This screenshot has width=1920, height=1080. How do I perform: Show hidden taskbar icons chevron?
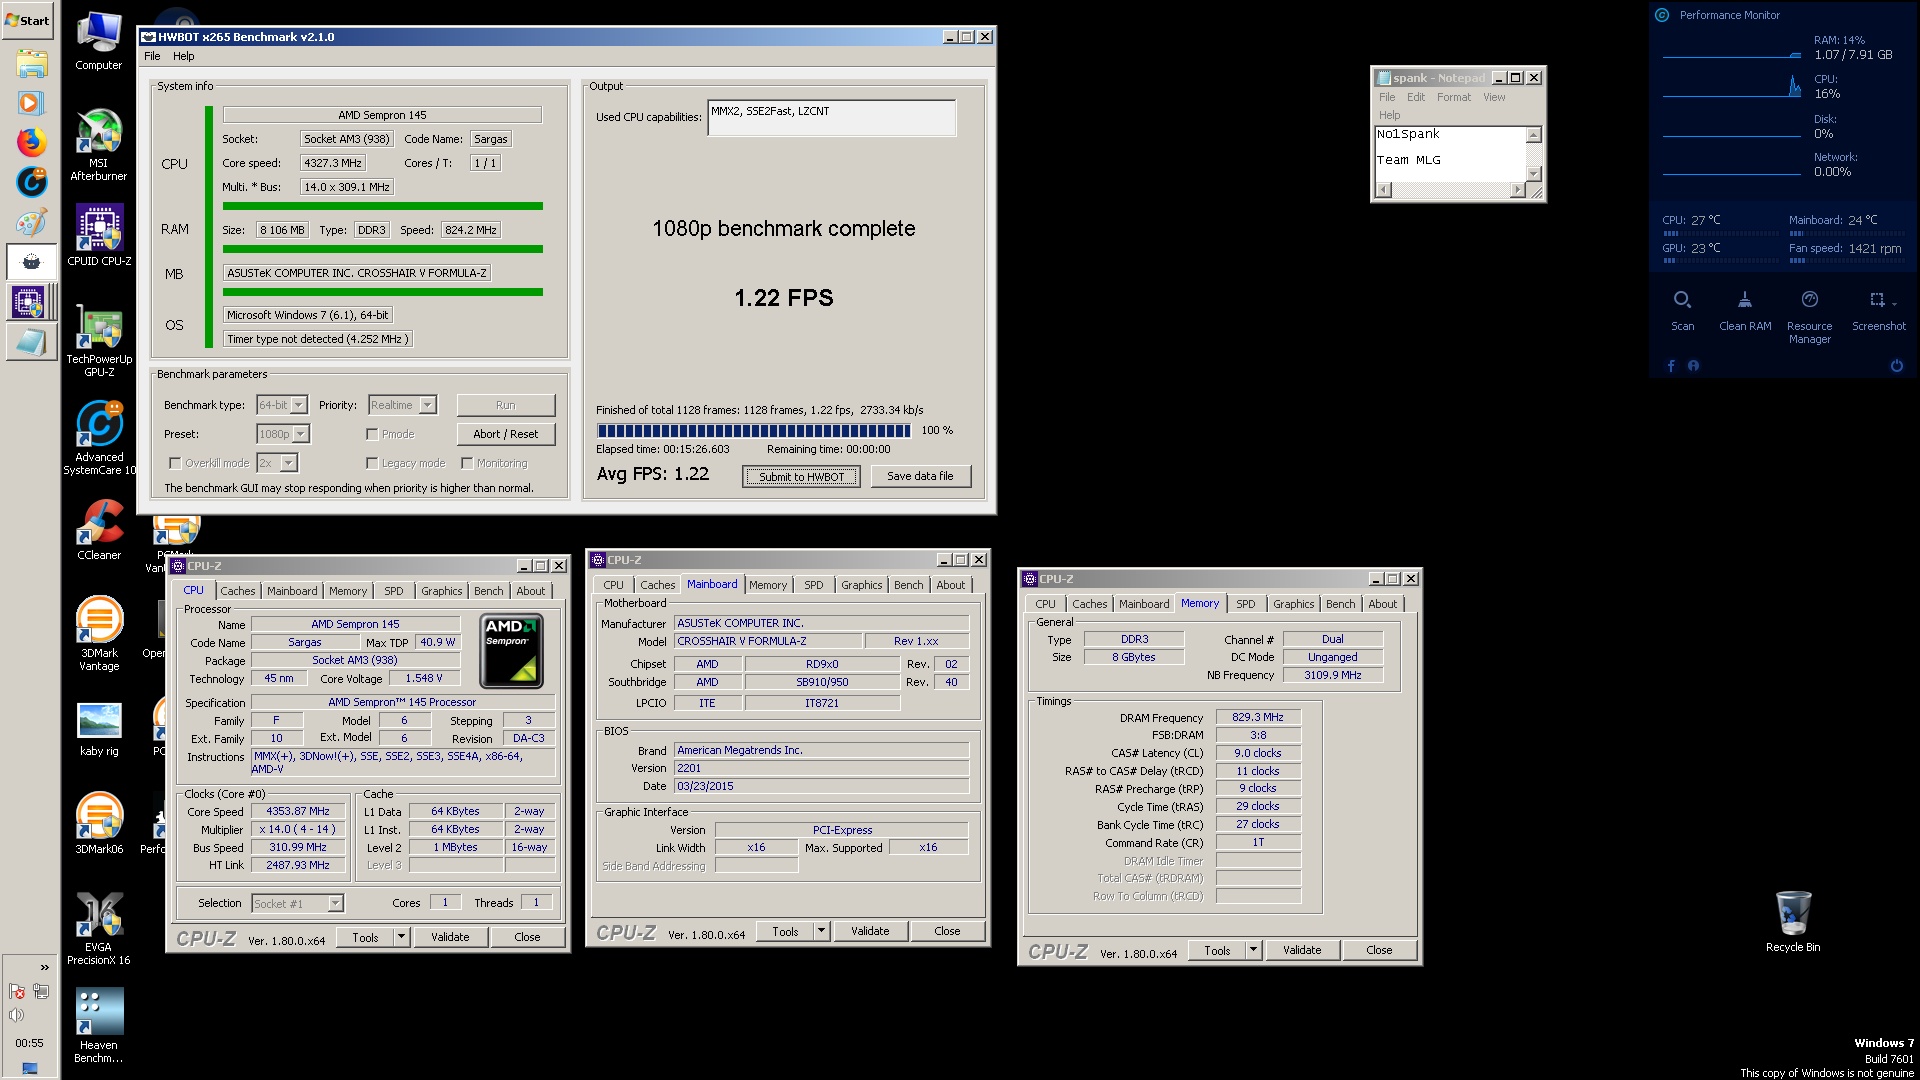[44, 967]
